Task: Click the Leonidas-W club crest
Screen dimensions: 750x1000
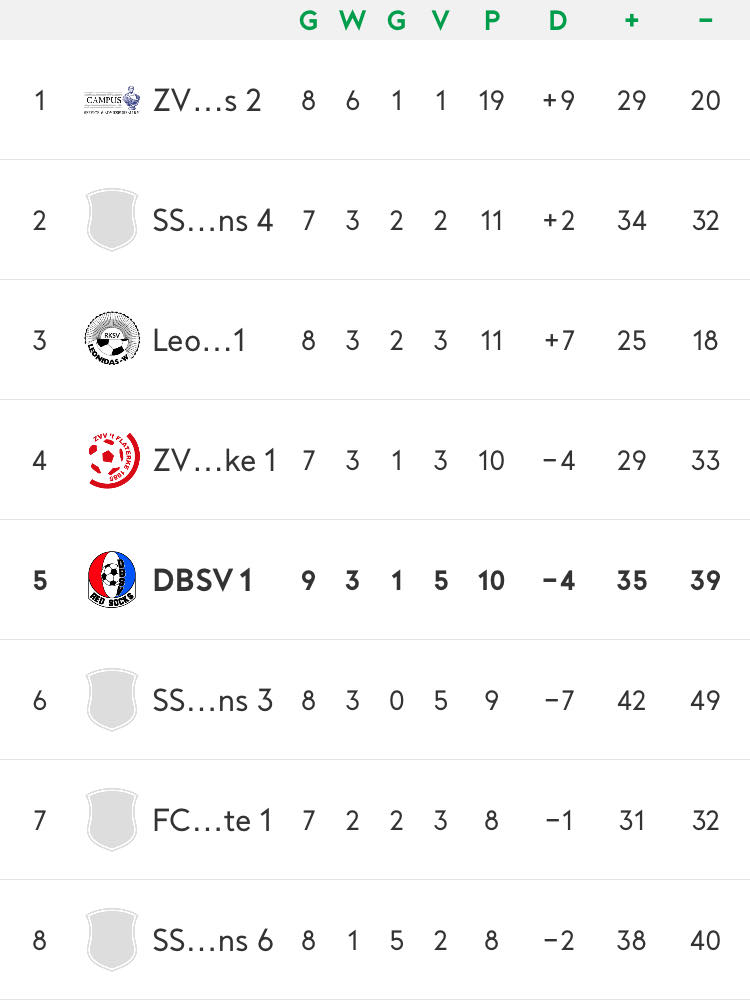Action: (x=112, y=340)
